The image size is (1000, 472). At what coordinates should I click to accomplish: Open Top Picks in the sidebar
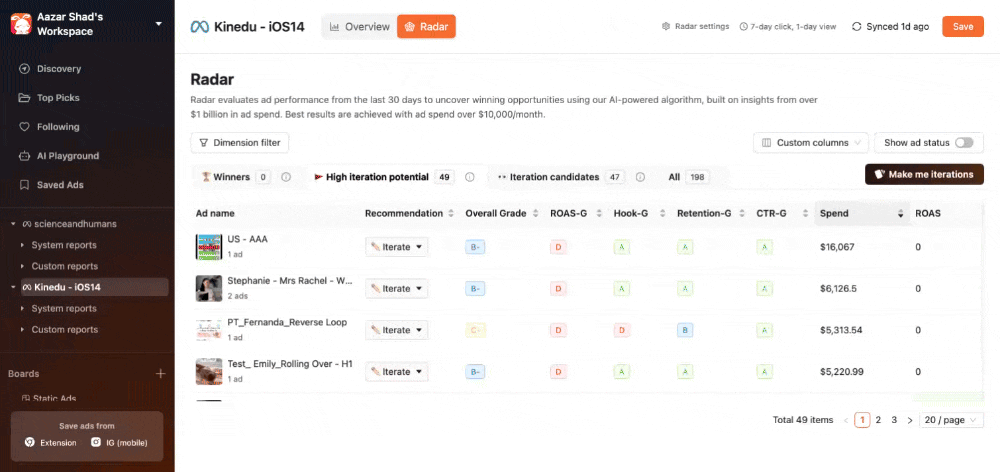(x=58, y=98)
